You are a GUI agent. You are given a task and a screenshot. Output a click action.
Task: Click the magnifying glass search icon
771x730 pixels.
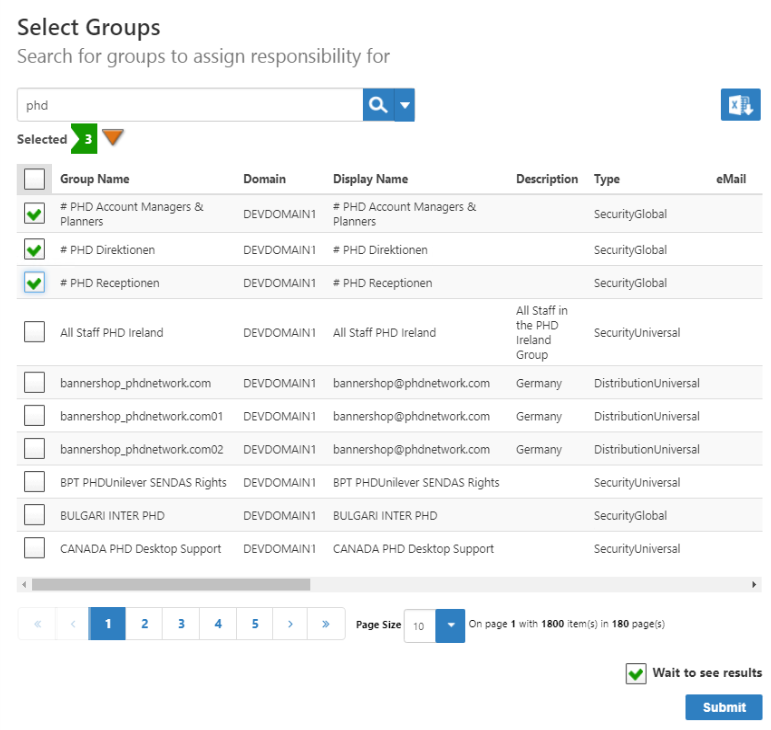[378, 105]
